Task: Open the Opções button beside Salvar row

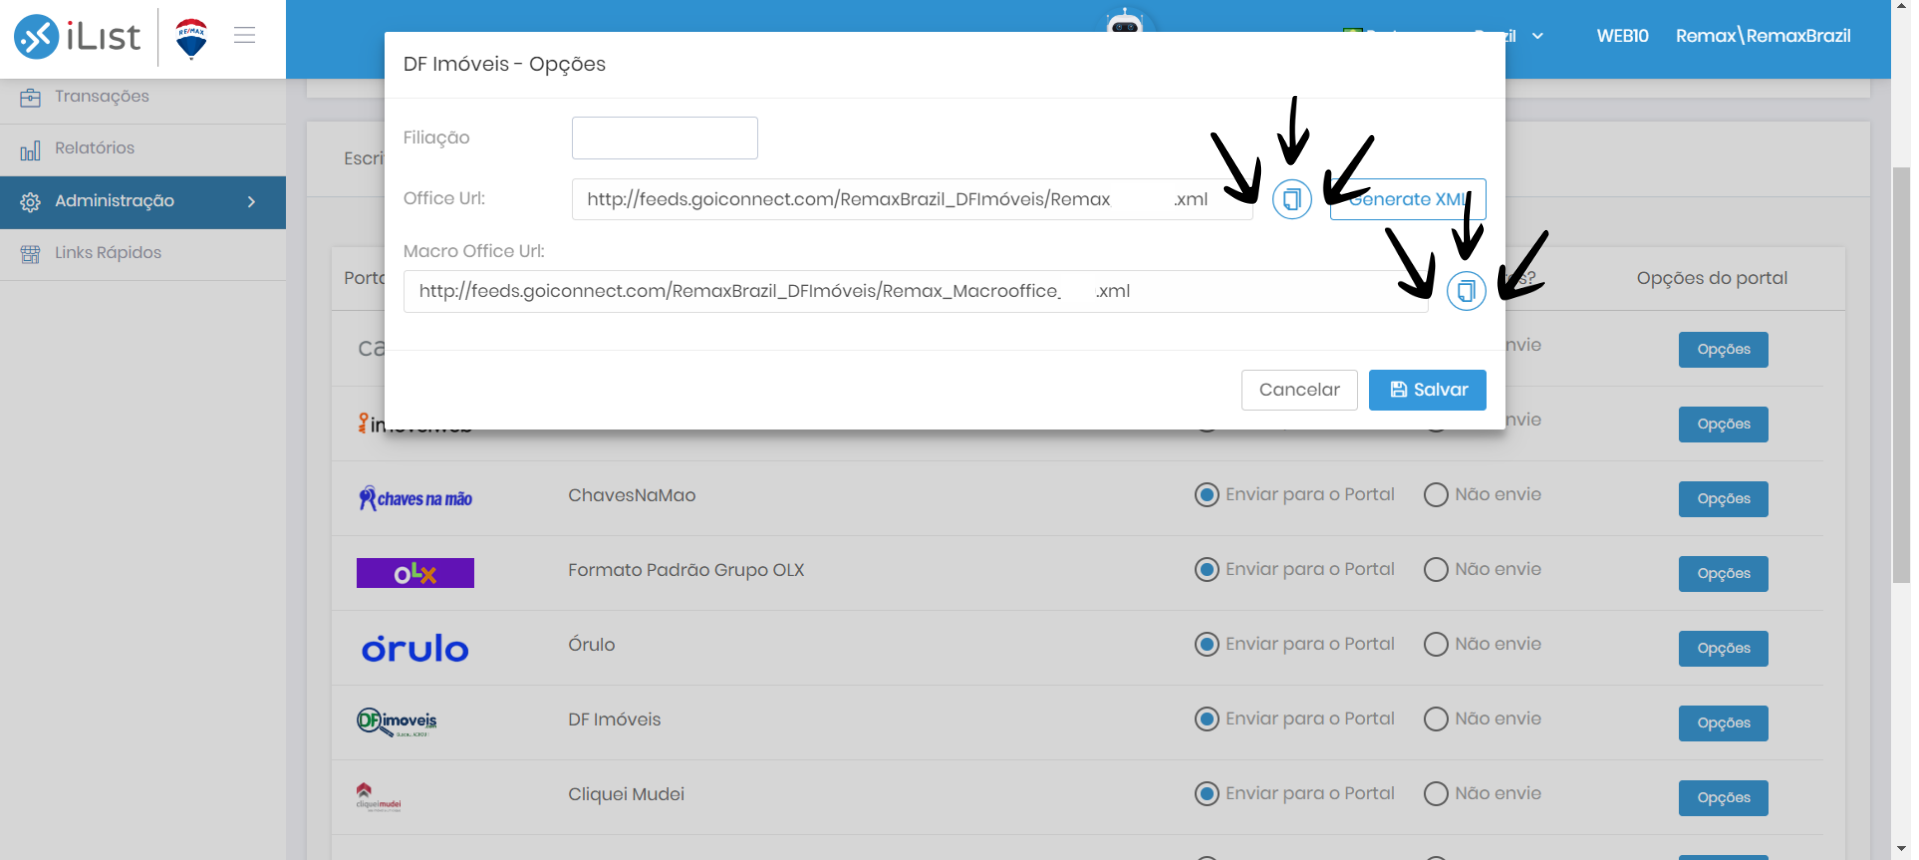Action: point(1723,424)
